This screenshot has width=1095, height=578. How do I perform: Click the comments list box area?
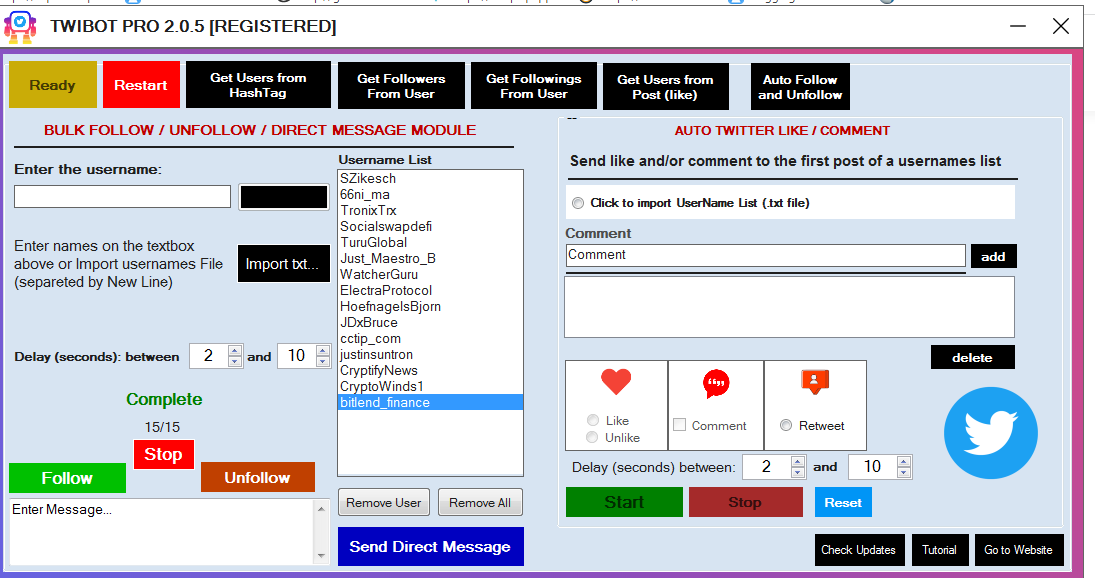click(789, 307)
